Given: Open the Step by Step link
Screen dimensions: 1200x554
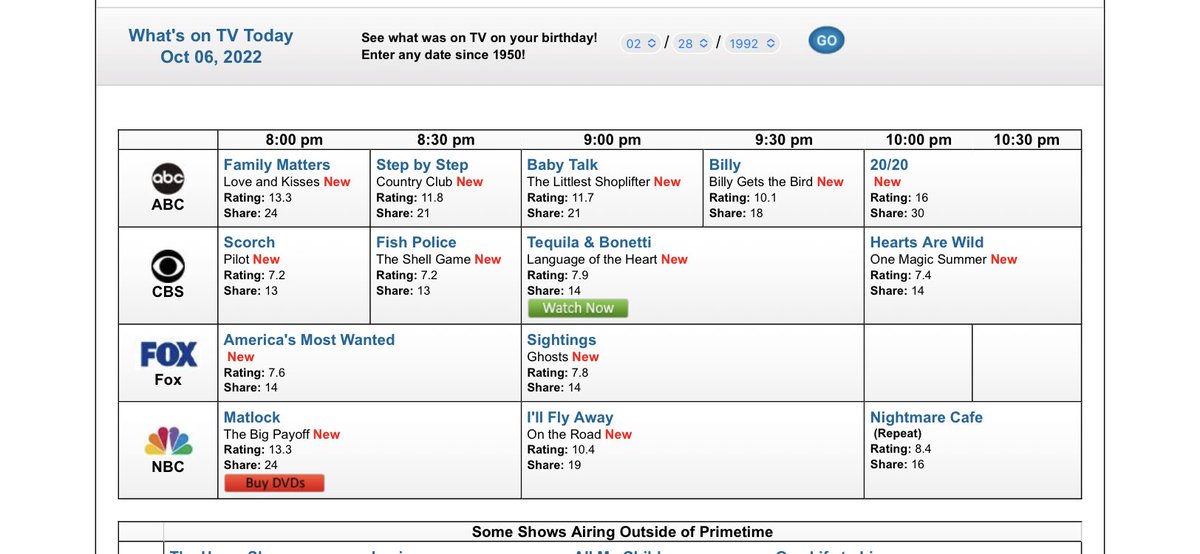Looking at the screenshot, I should point(422,165).
